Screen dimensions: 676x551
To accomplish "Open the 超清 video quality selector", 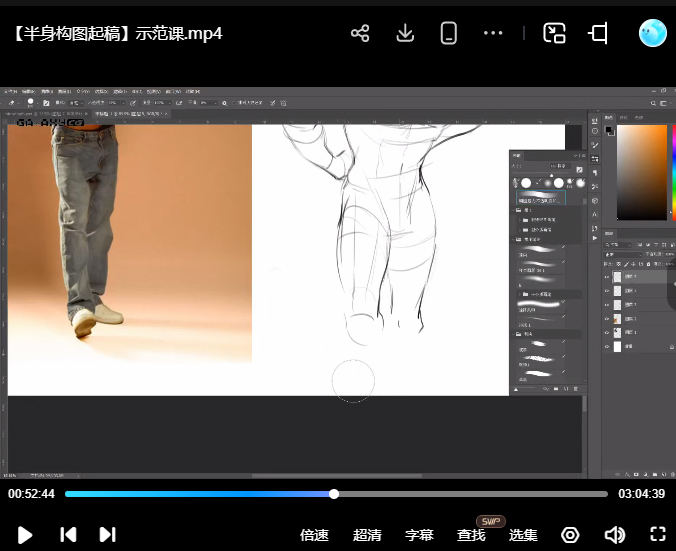I will tap(367, 535).
